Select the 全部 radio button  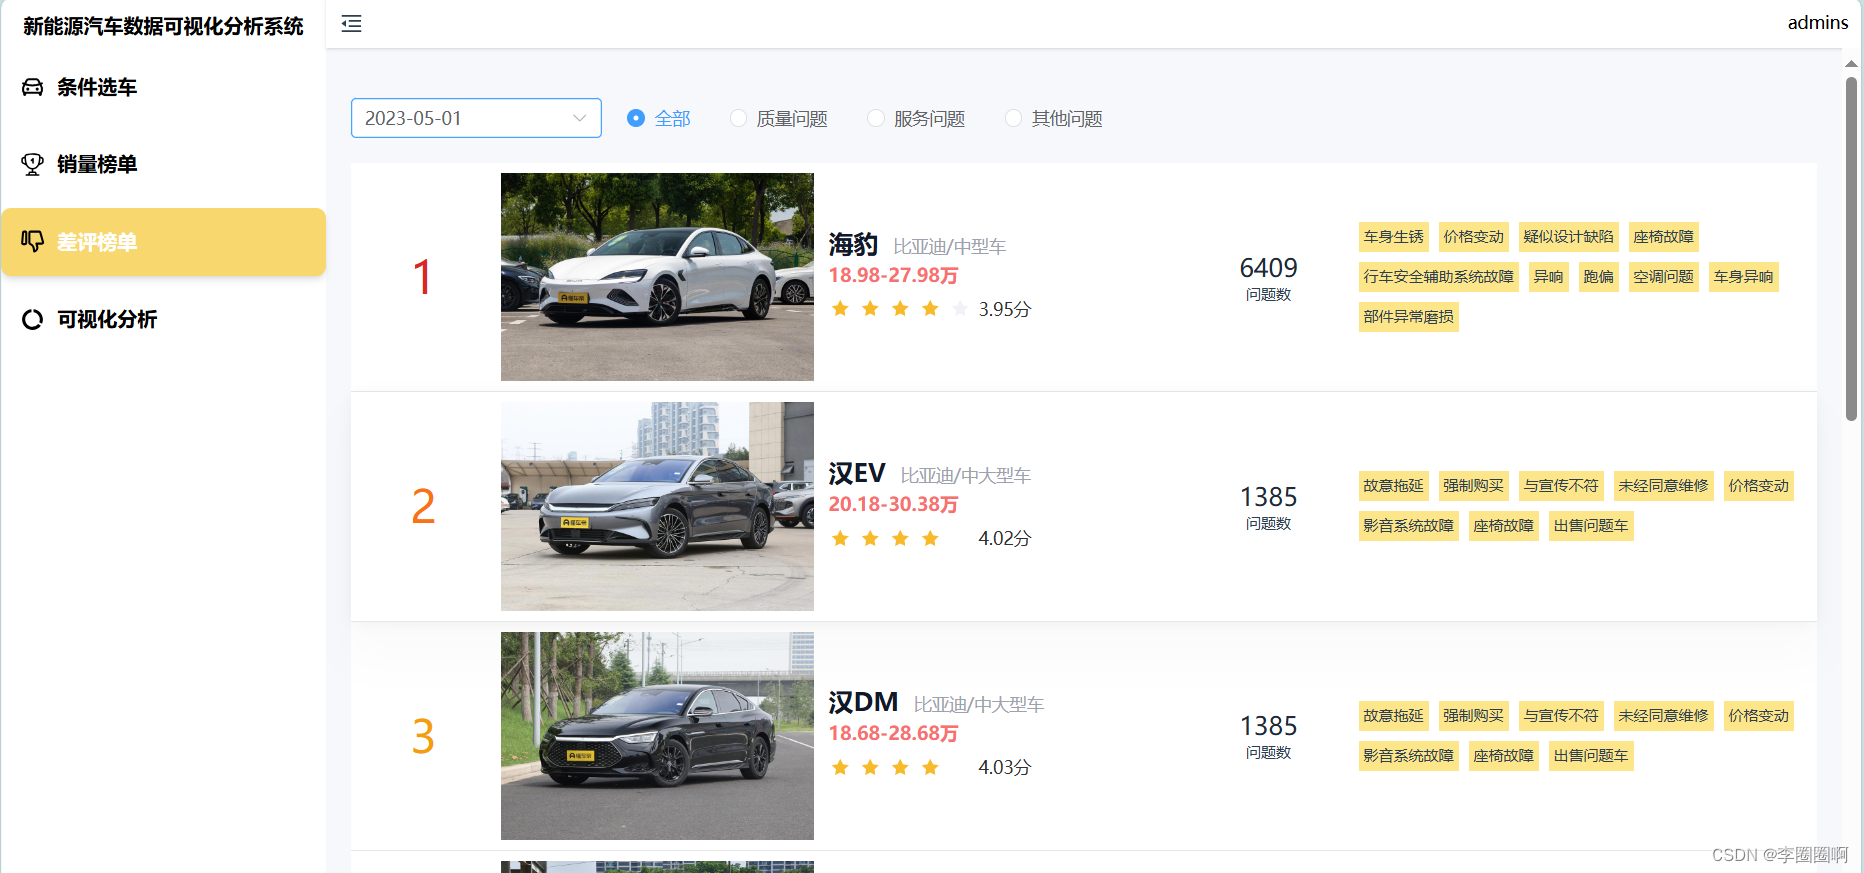[636, 118]
